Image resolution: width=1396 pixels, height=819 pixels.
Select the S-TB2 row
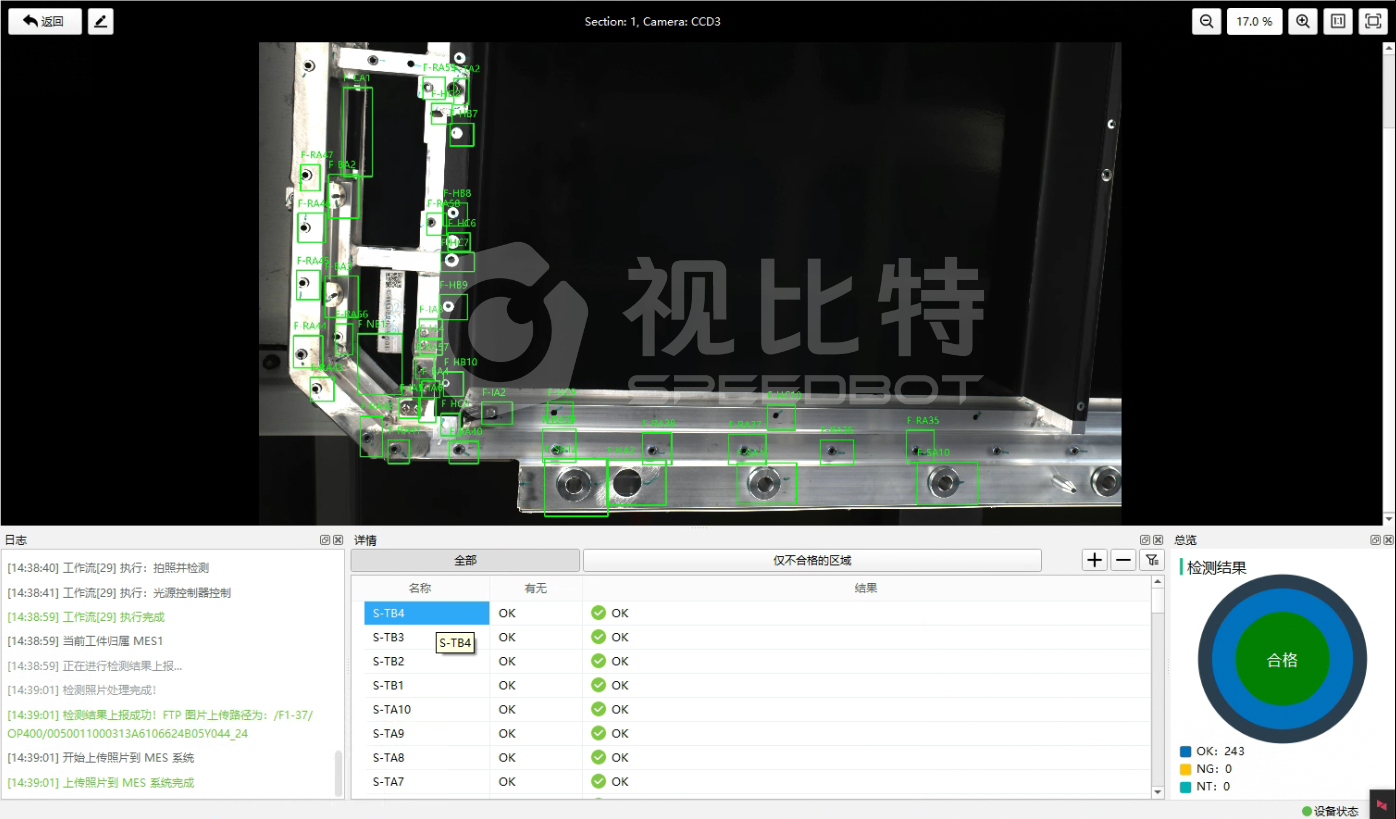(757, 661)
